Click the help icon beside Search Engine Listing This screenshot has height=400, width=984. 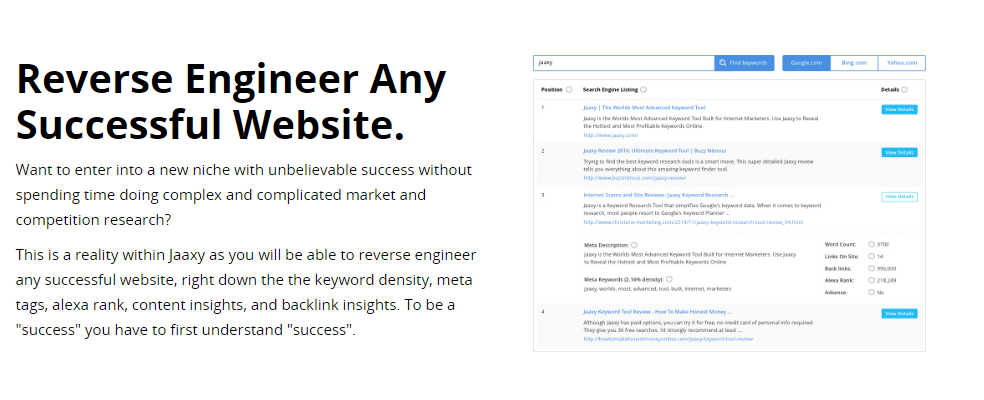[x=644, y=90]
